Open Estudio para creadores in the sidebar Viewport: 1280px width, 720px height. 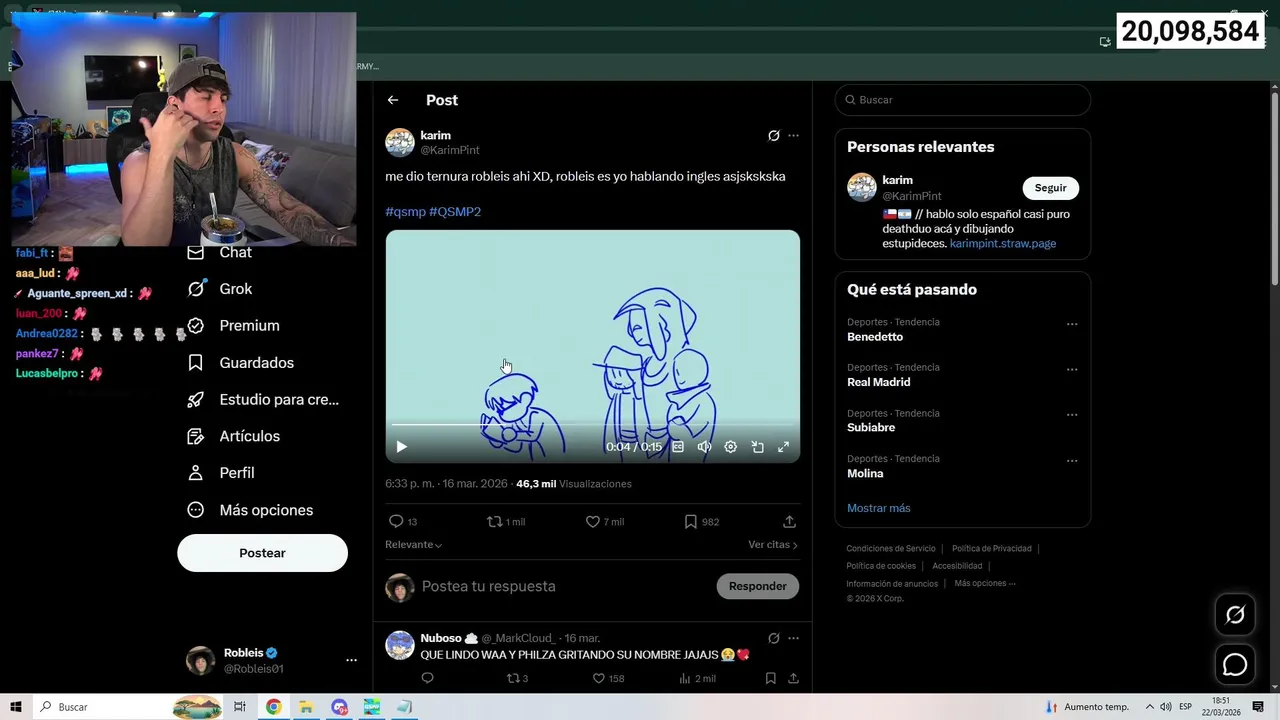(x=263, y=400)
